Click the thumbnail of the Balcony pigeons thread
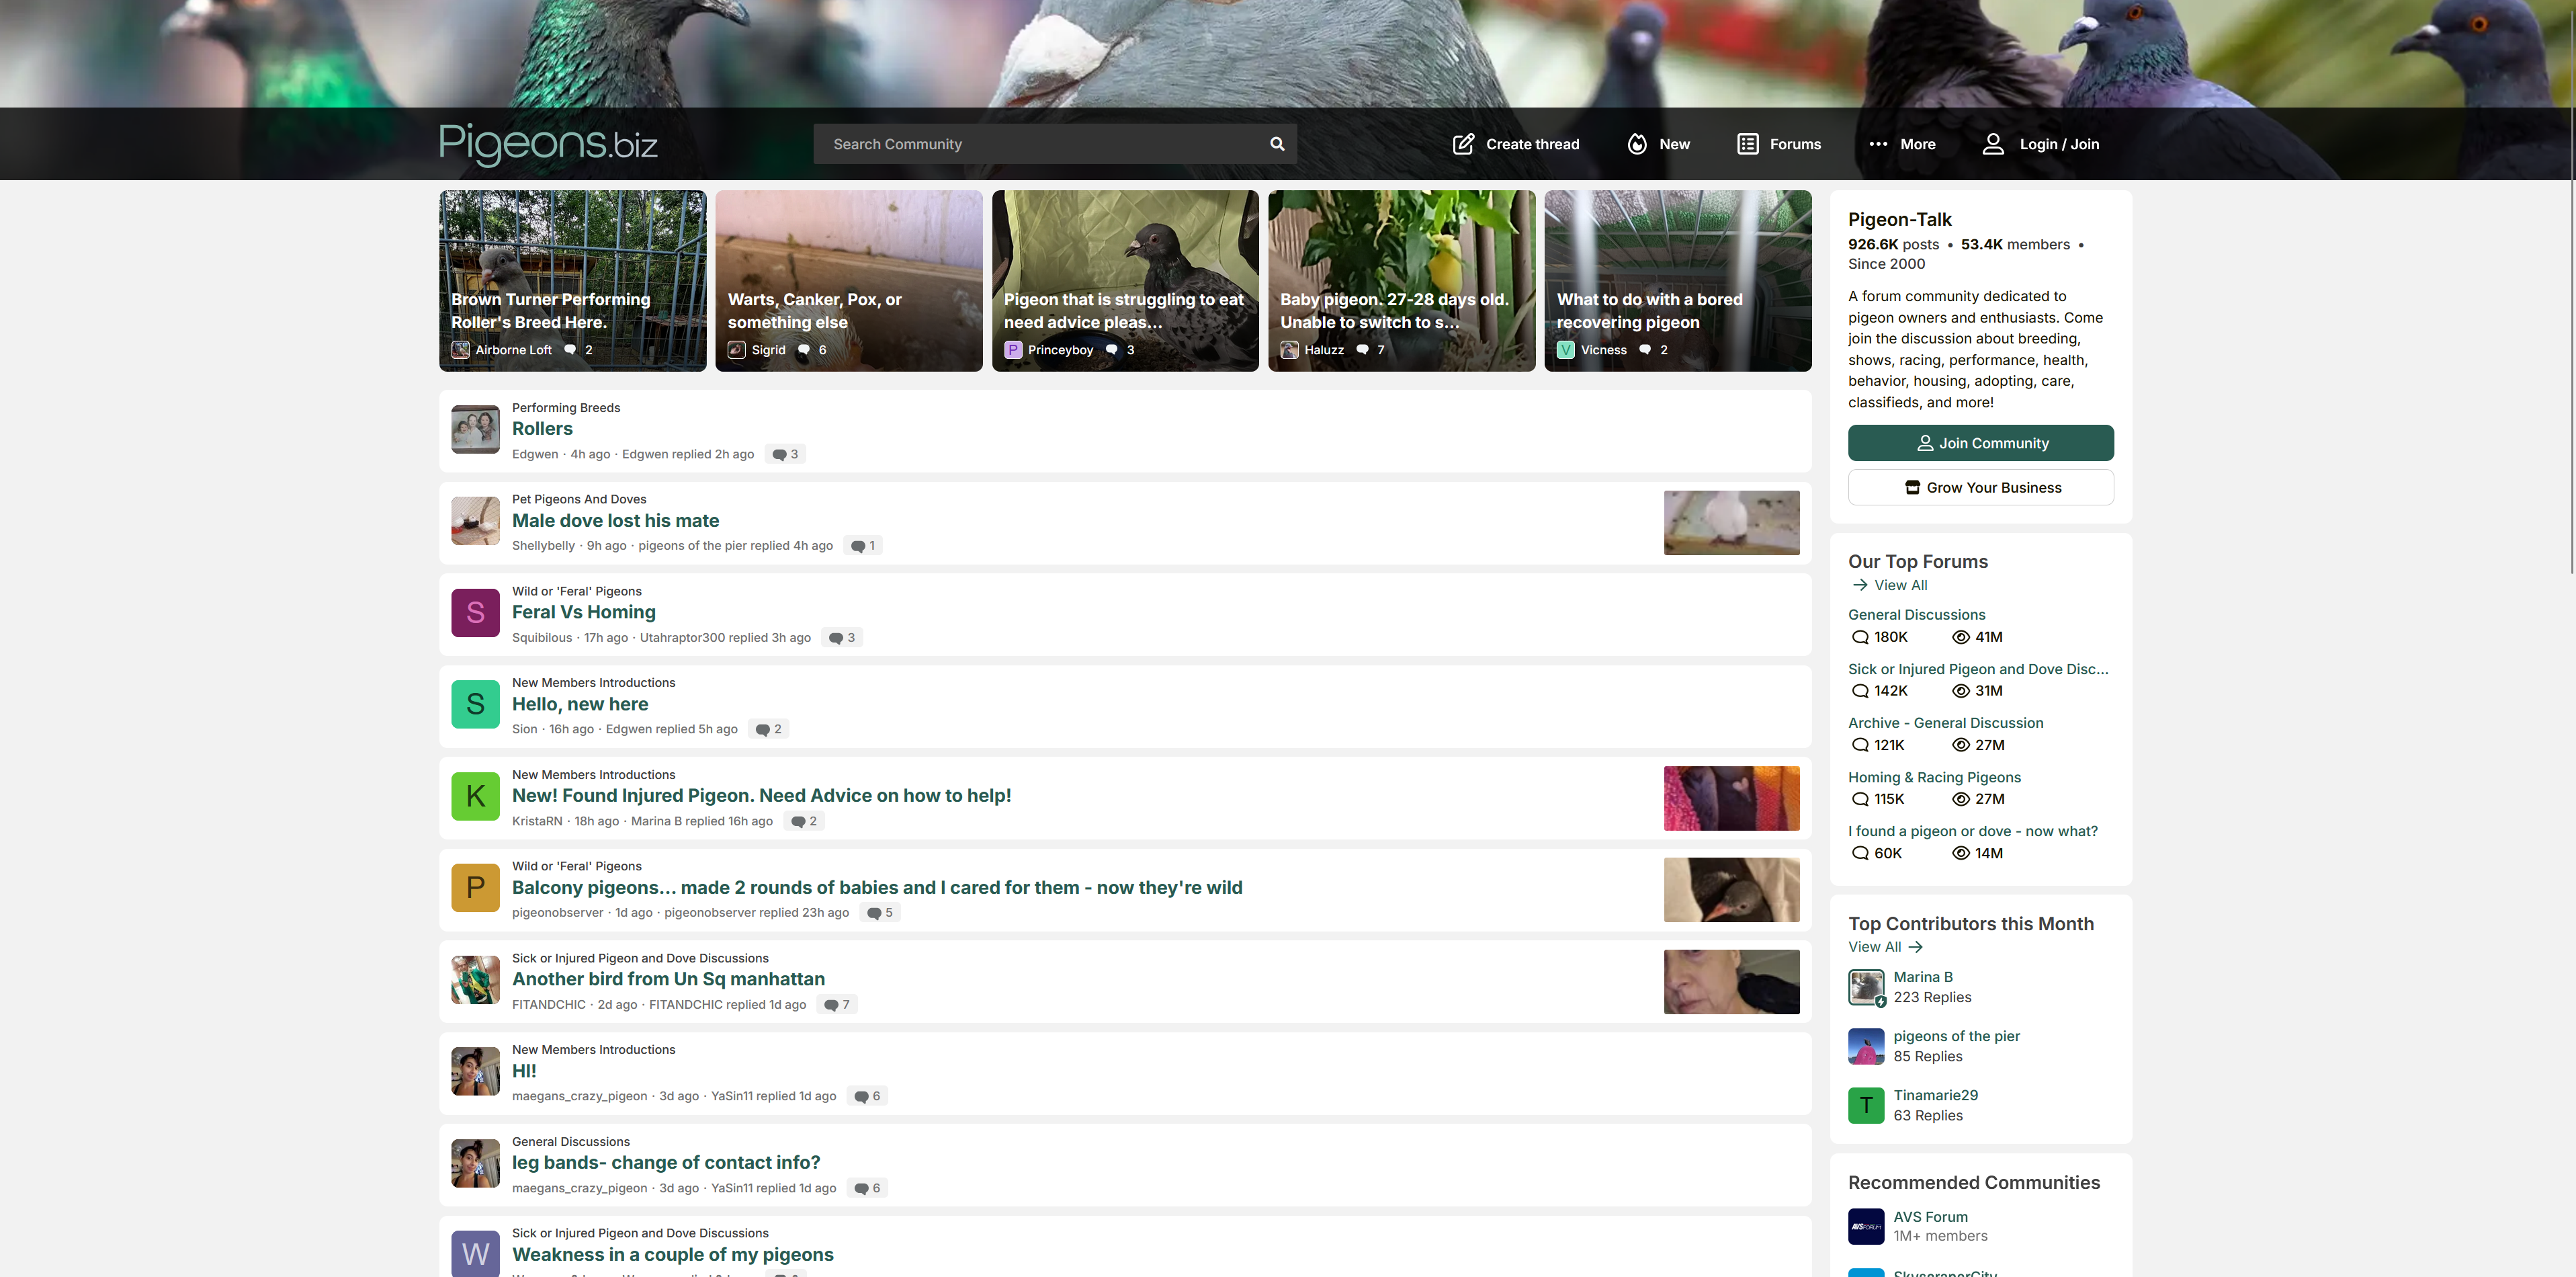2576x1277 pixels. pyautogui.click(x=1731, y=890)
